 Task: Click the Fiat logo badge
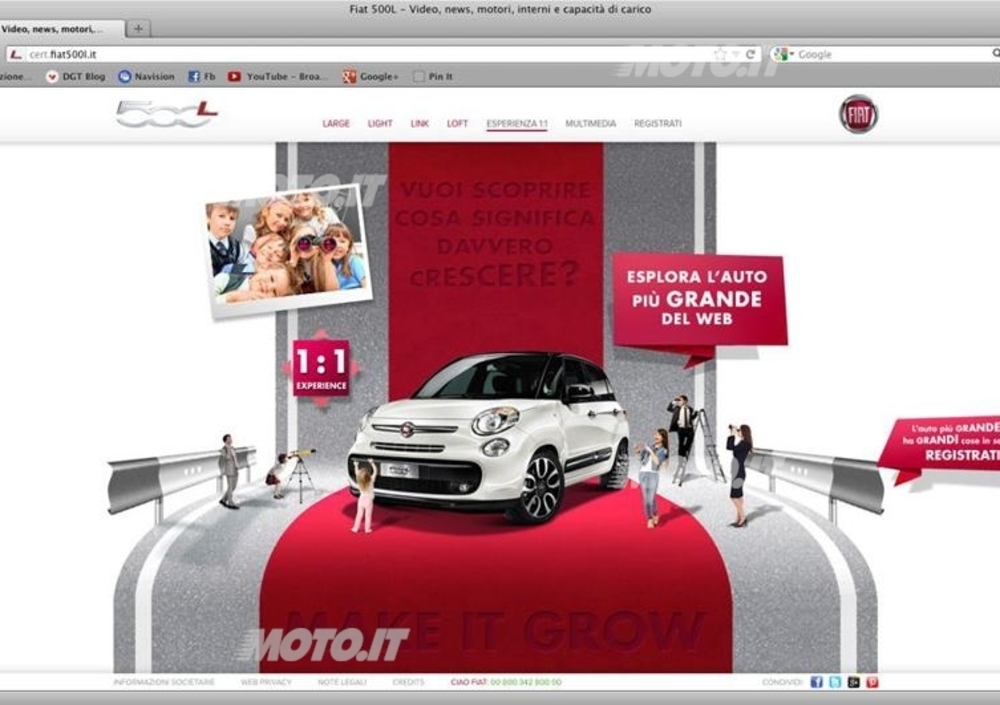click(858, 114)
